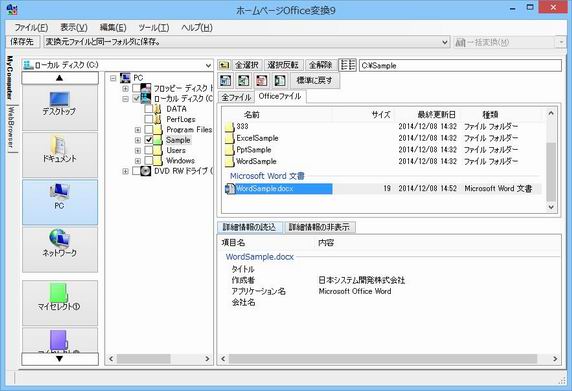Open the 表示(V) menu
Image resolution: width=572 pixels, height=391 pixels.
point(74,27)
